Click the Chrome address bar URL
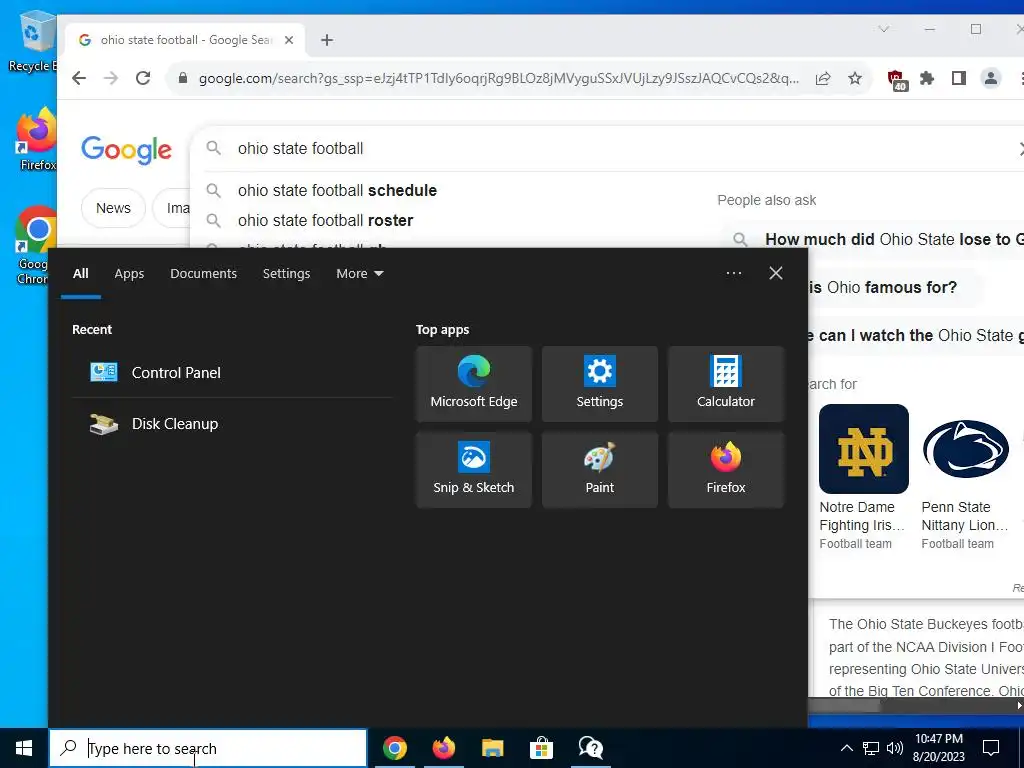This screenshot has height=768, width=1024. coord(498,78)
